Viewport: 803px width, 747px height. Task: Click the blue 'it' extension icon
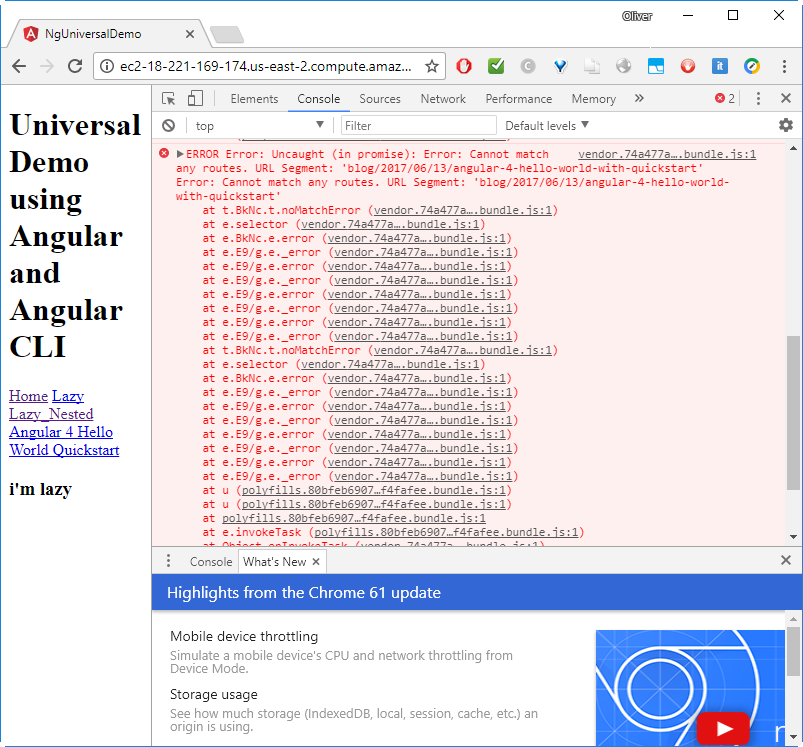pos(720,65)
